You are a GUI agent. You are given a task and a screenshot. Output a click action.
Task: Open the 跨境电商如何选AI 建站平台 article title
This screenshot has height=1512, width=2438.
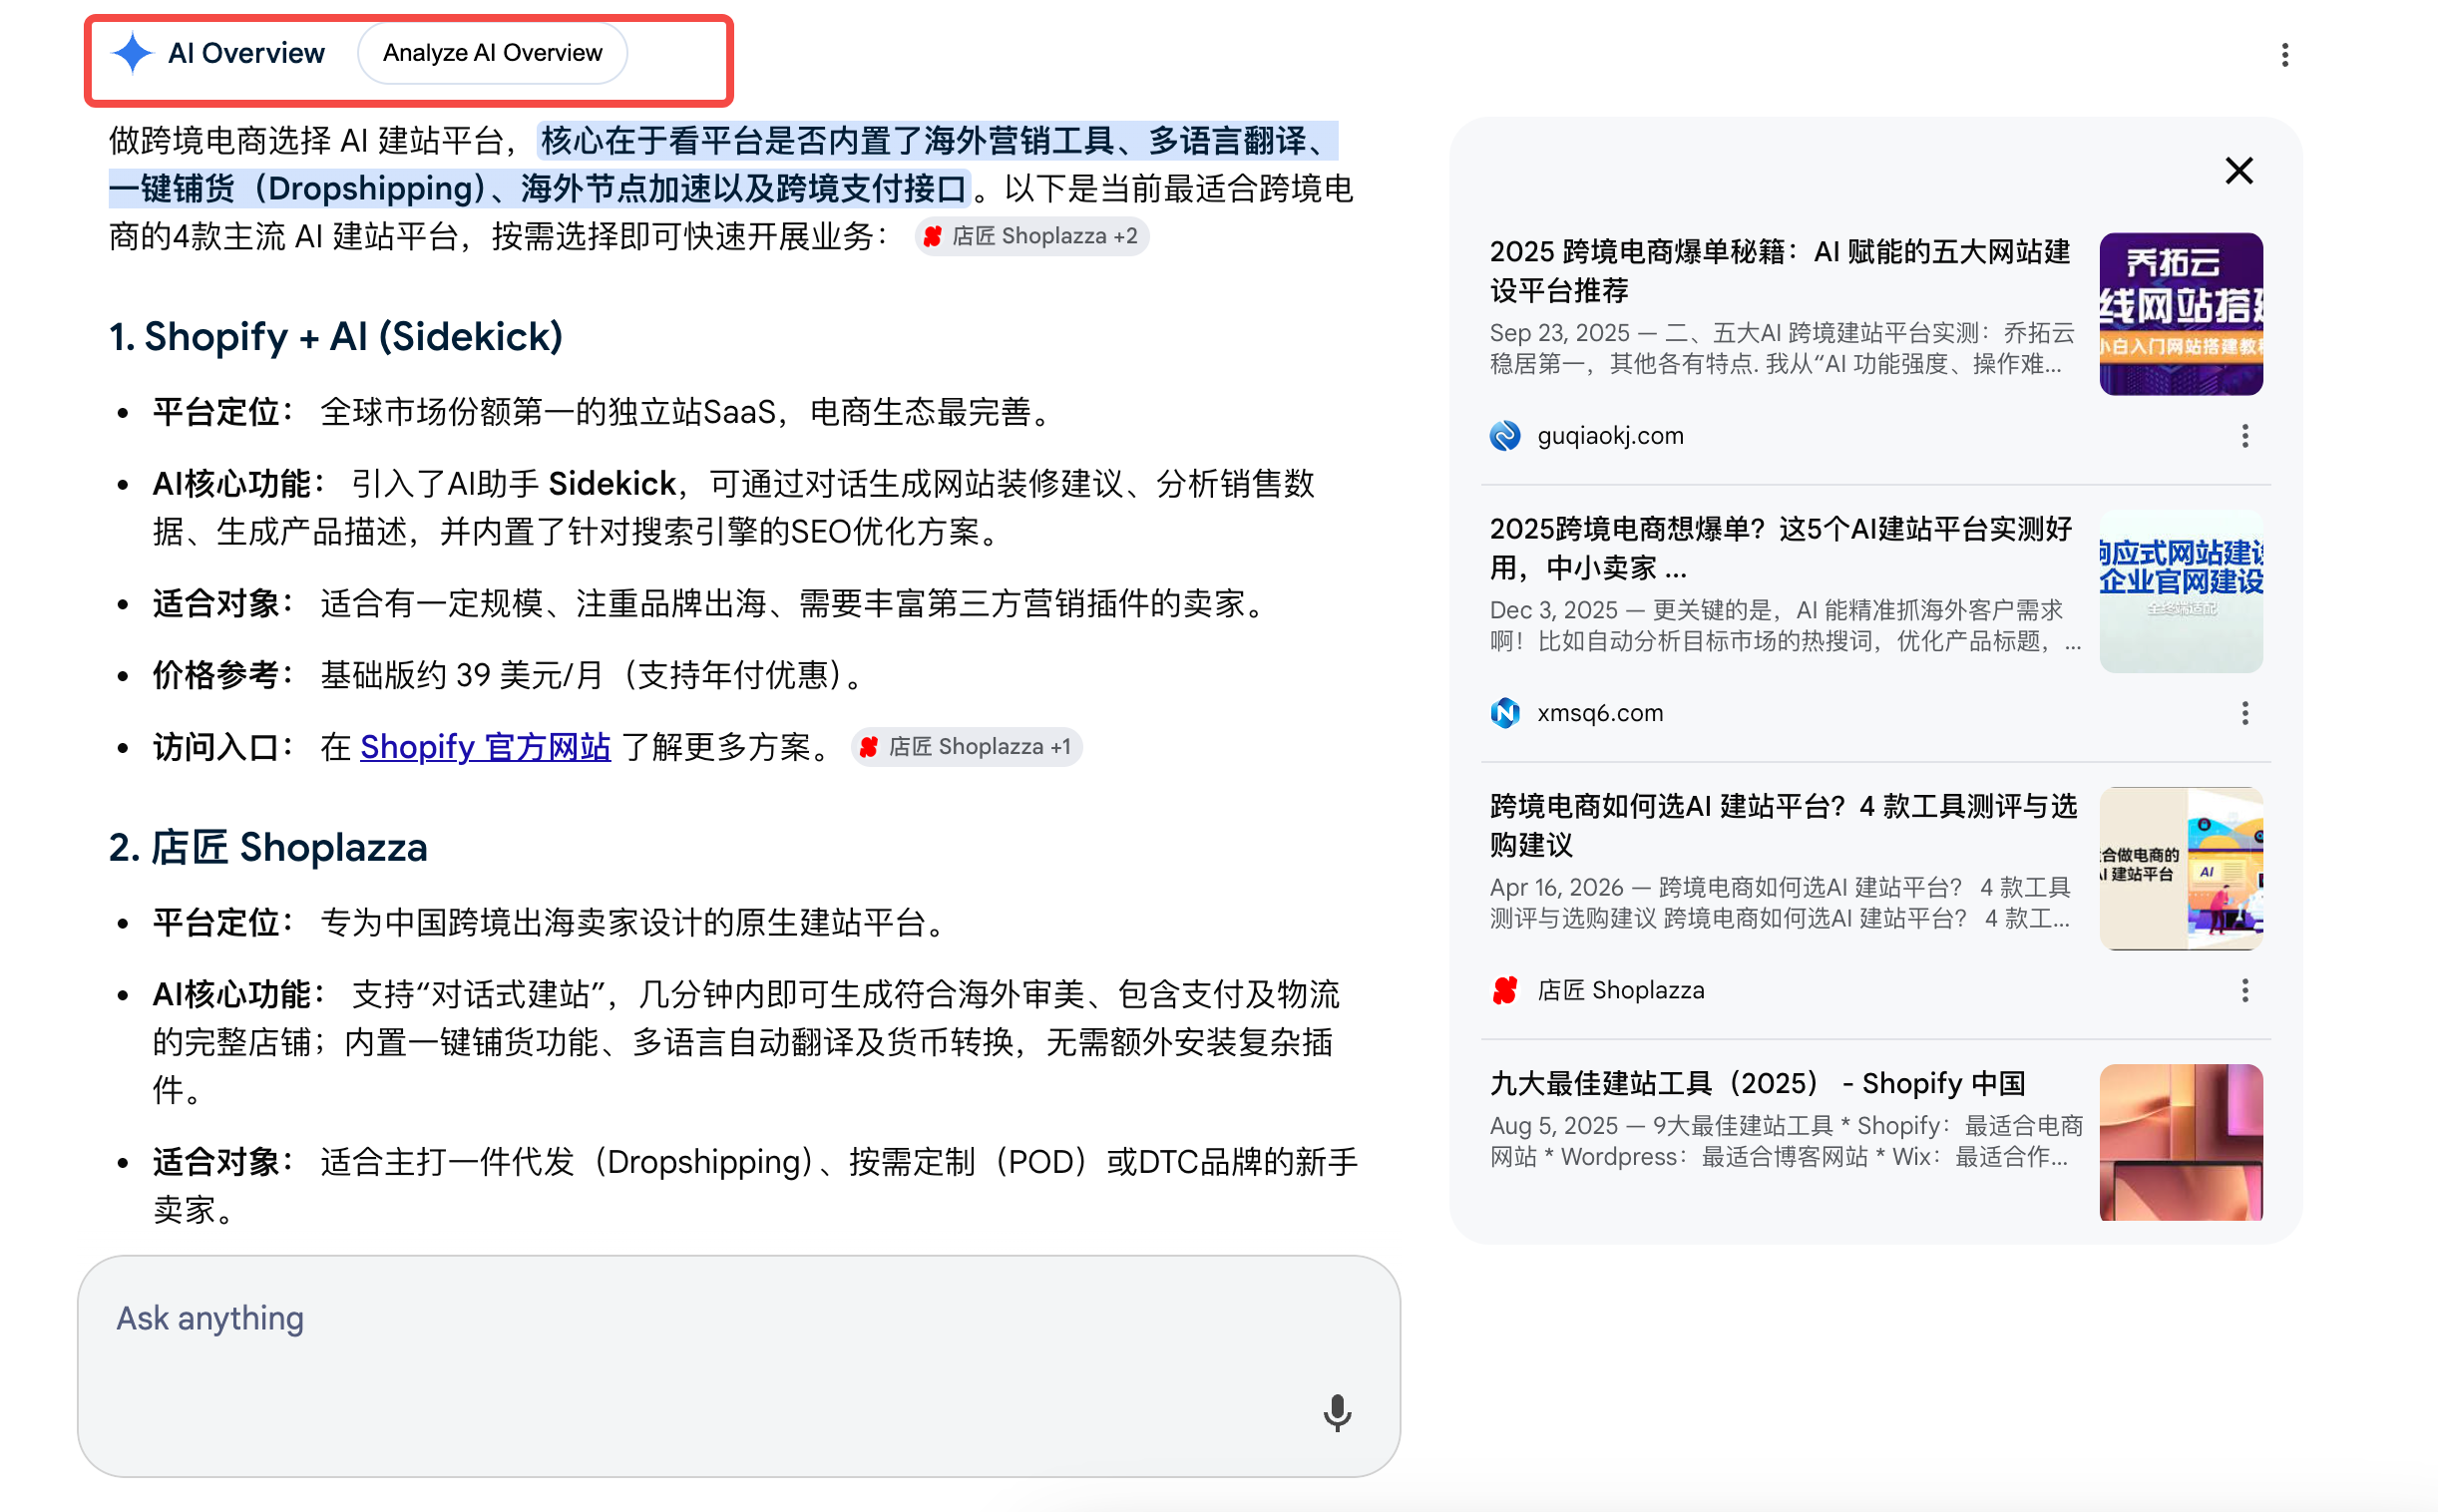[1783, 826]
